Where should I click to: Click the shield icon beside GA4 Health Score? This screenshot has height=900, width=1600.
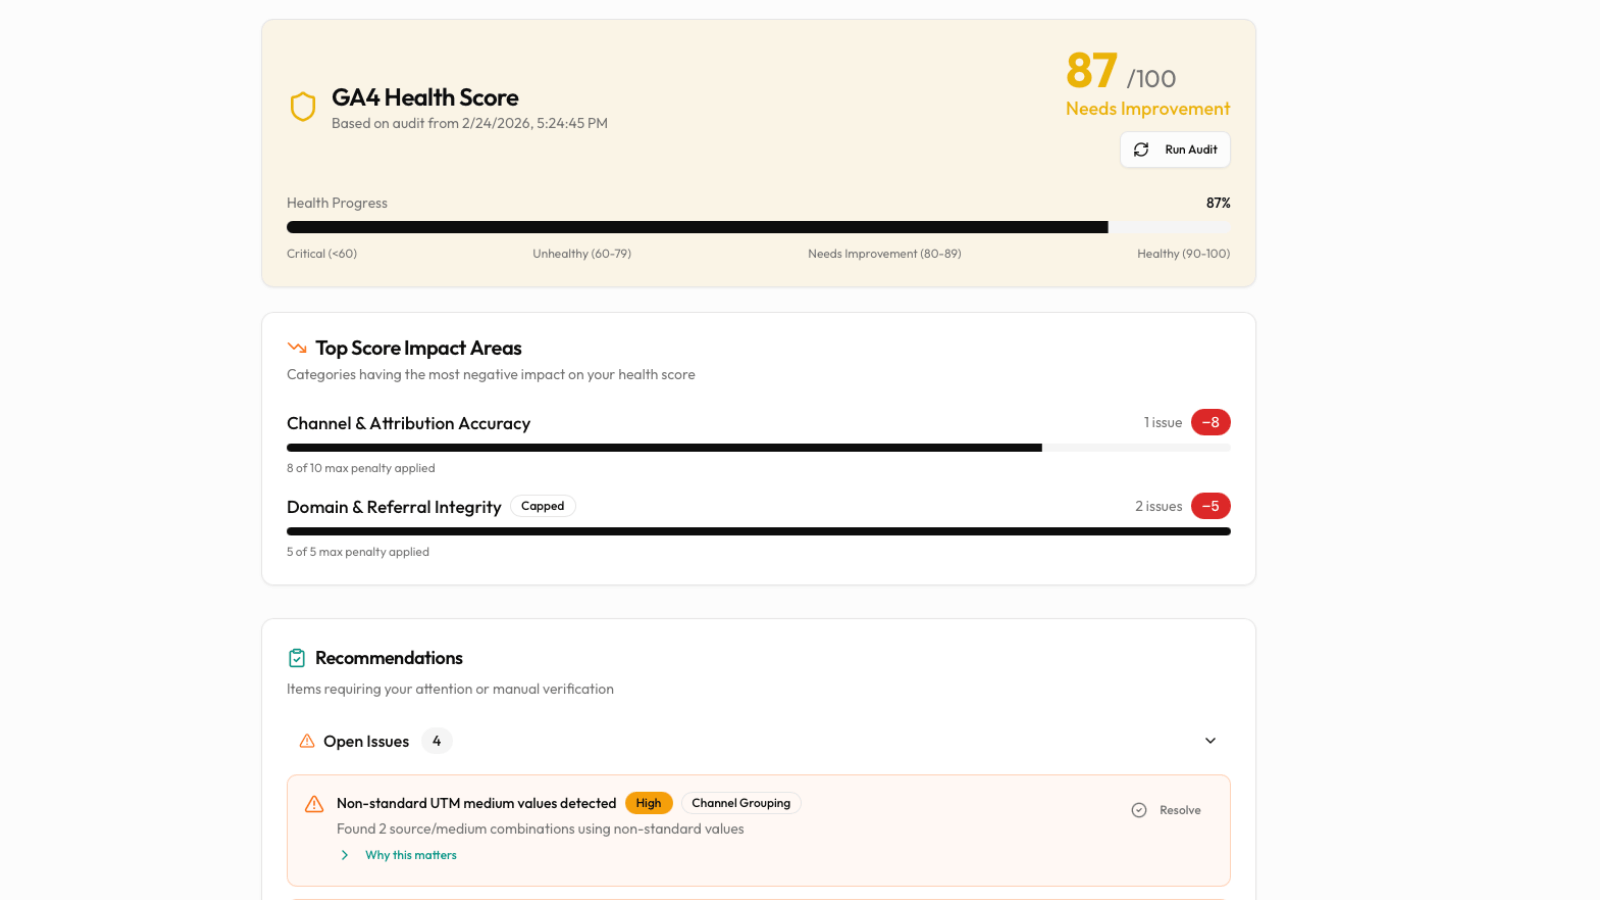(303, 107)
